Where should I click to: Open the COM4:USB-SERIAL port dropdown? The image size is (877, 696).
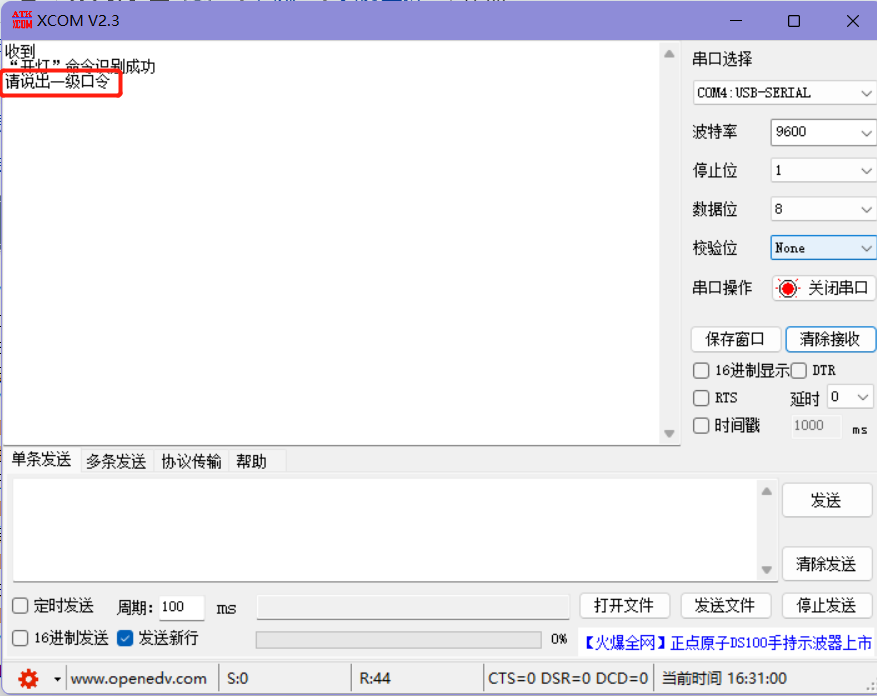tap(784, 93)
